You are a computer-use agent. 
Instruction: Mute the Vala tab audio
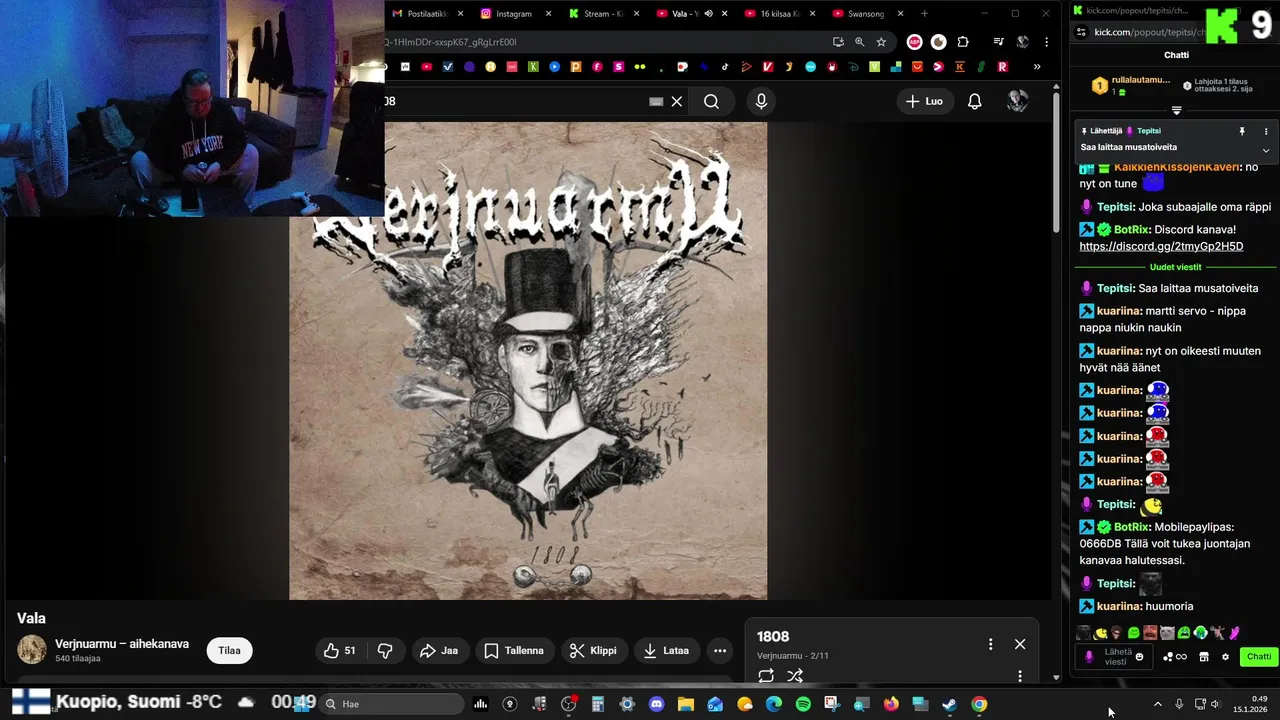click(x=708, y=14)
